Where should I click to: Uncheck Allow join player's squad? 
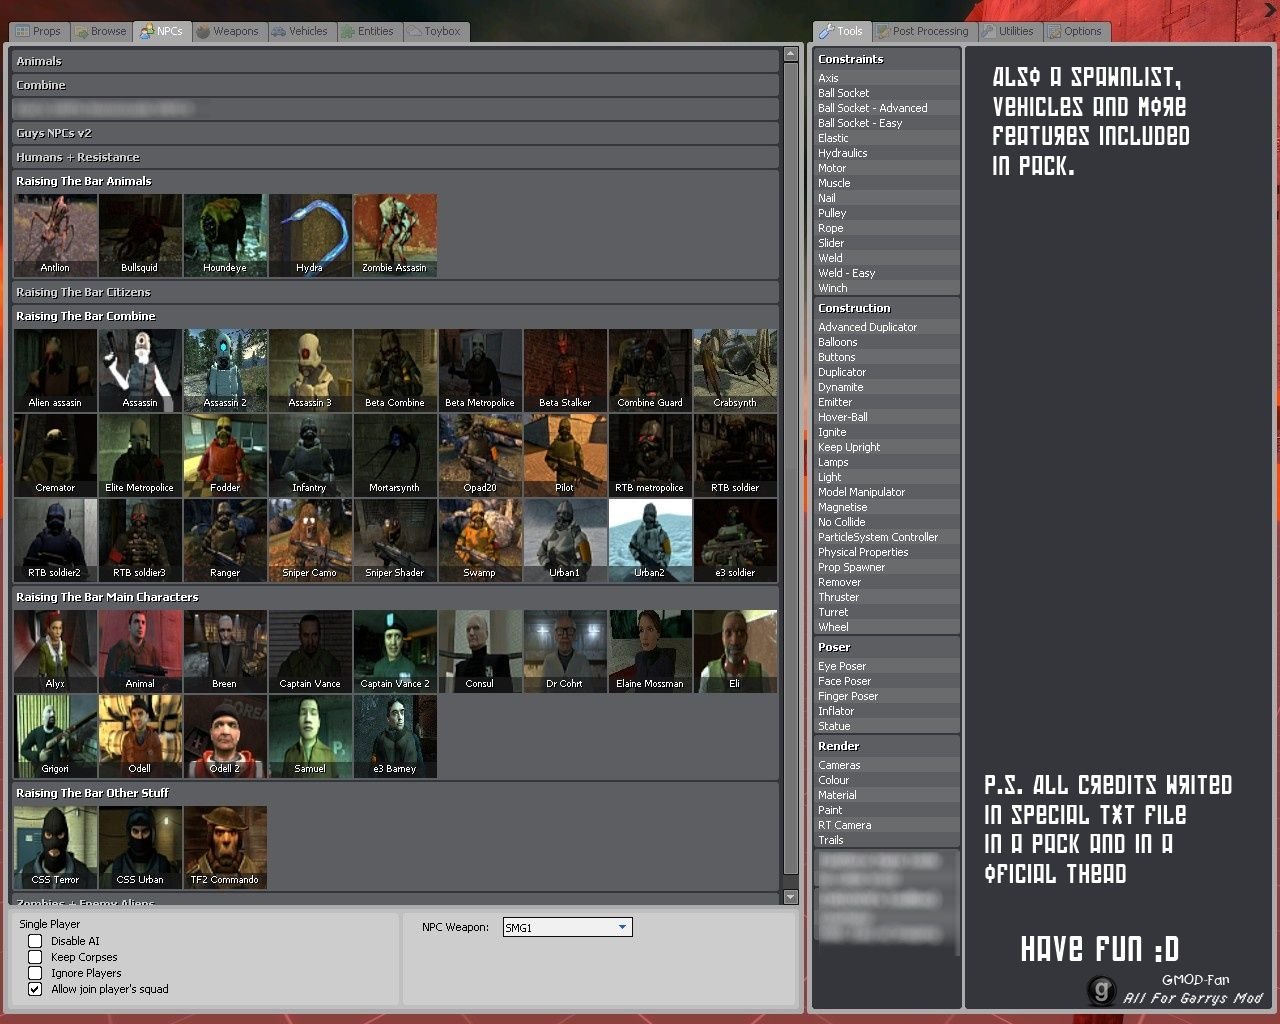coord(35,989)
